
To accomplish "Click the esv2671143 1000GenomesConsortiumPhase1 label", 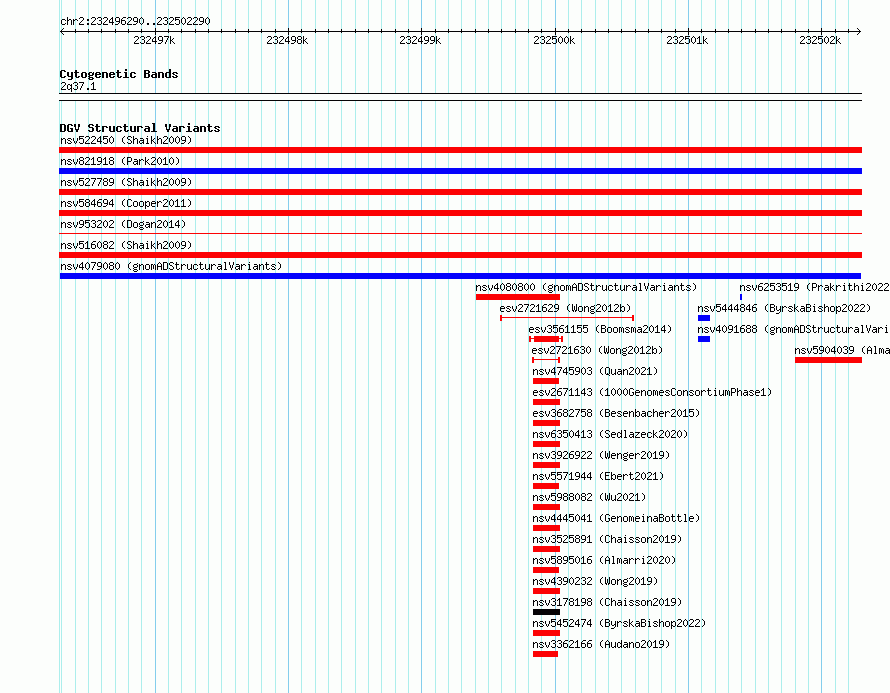I will coord(652,392).
